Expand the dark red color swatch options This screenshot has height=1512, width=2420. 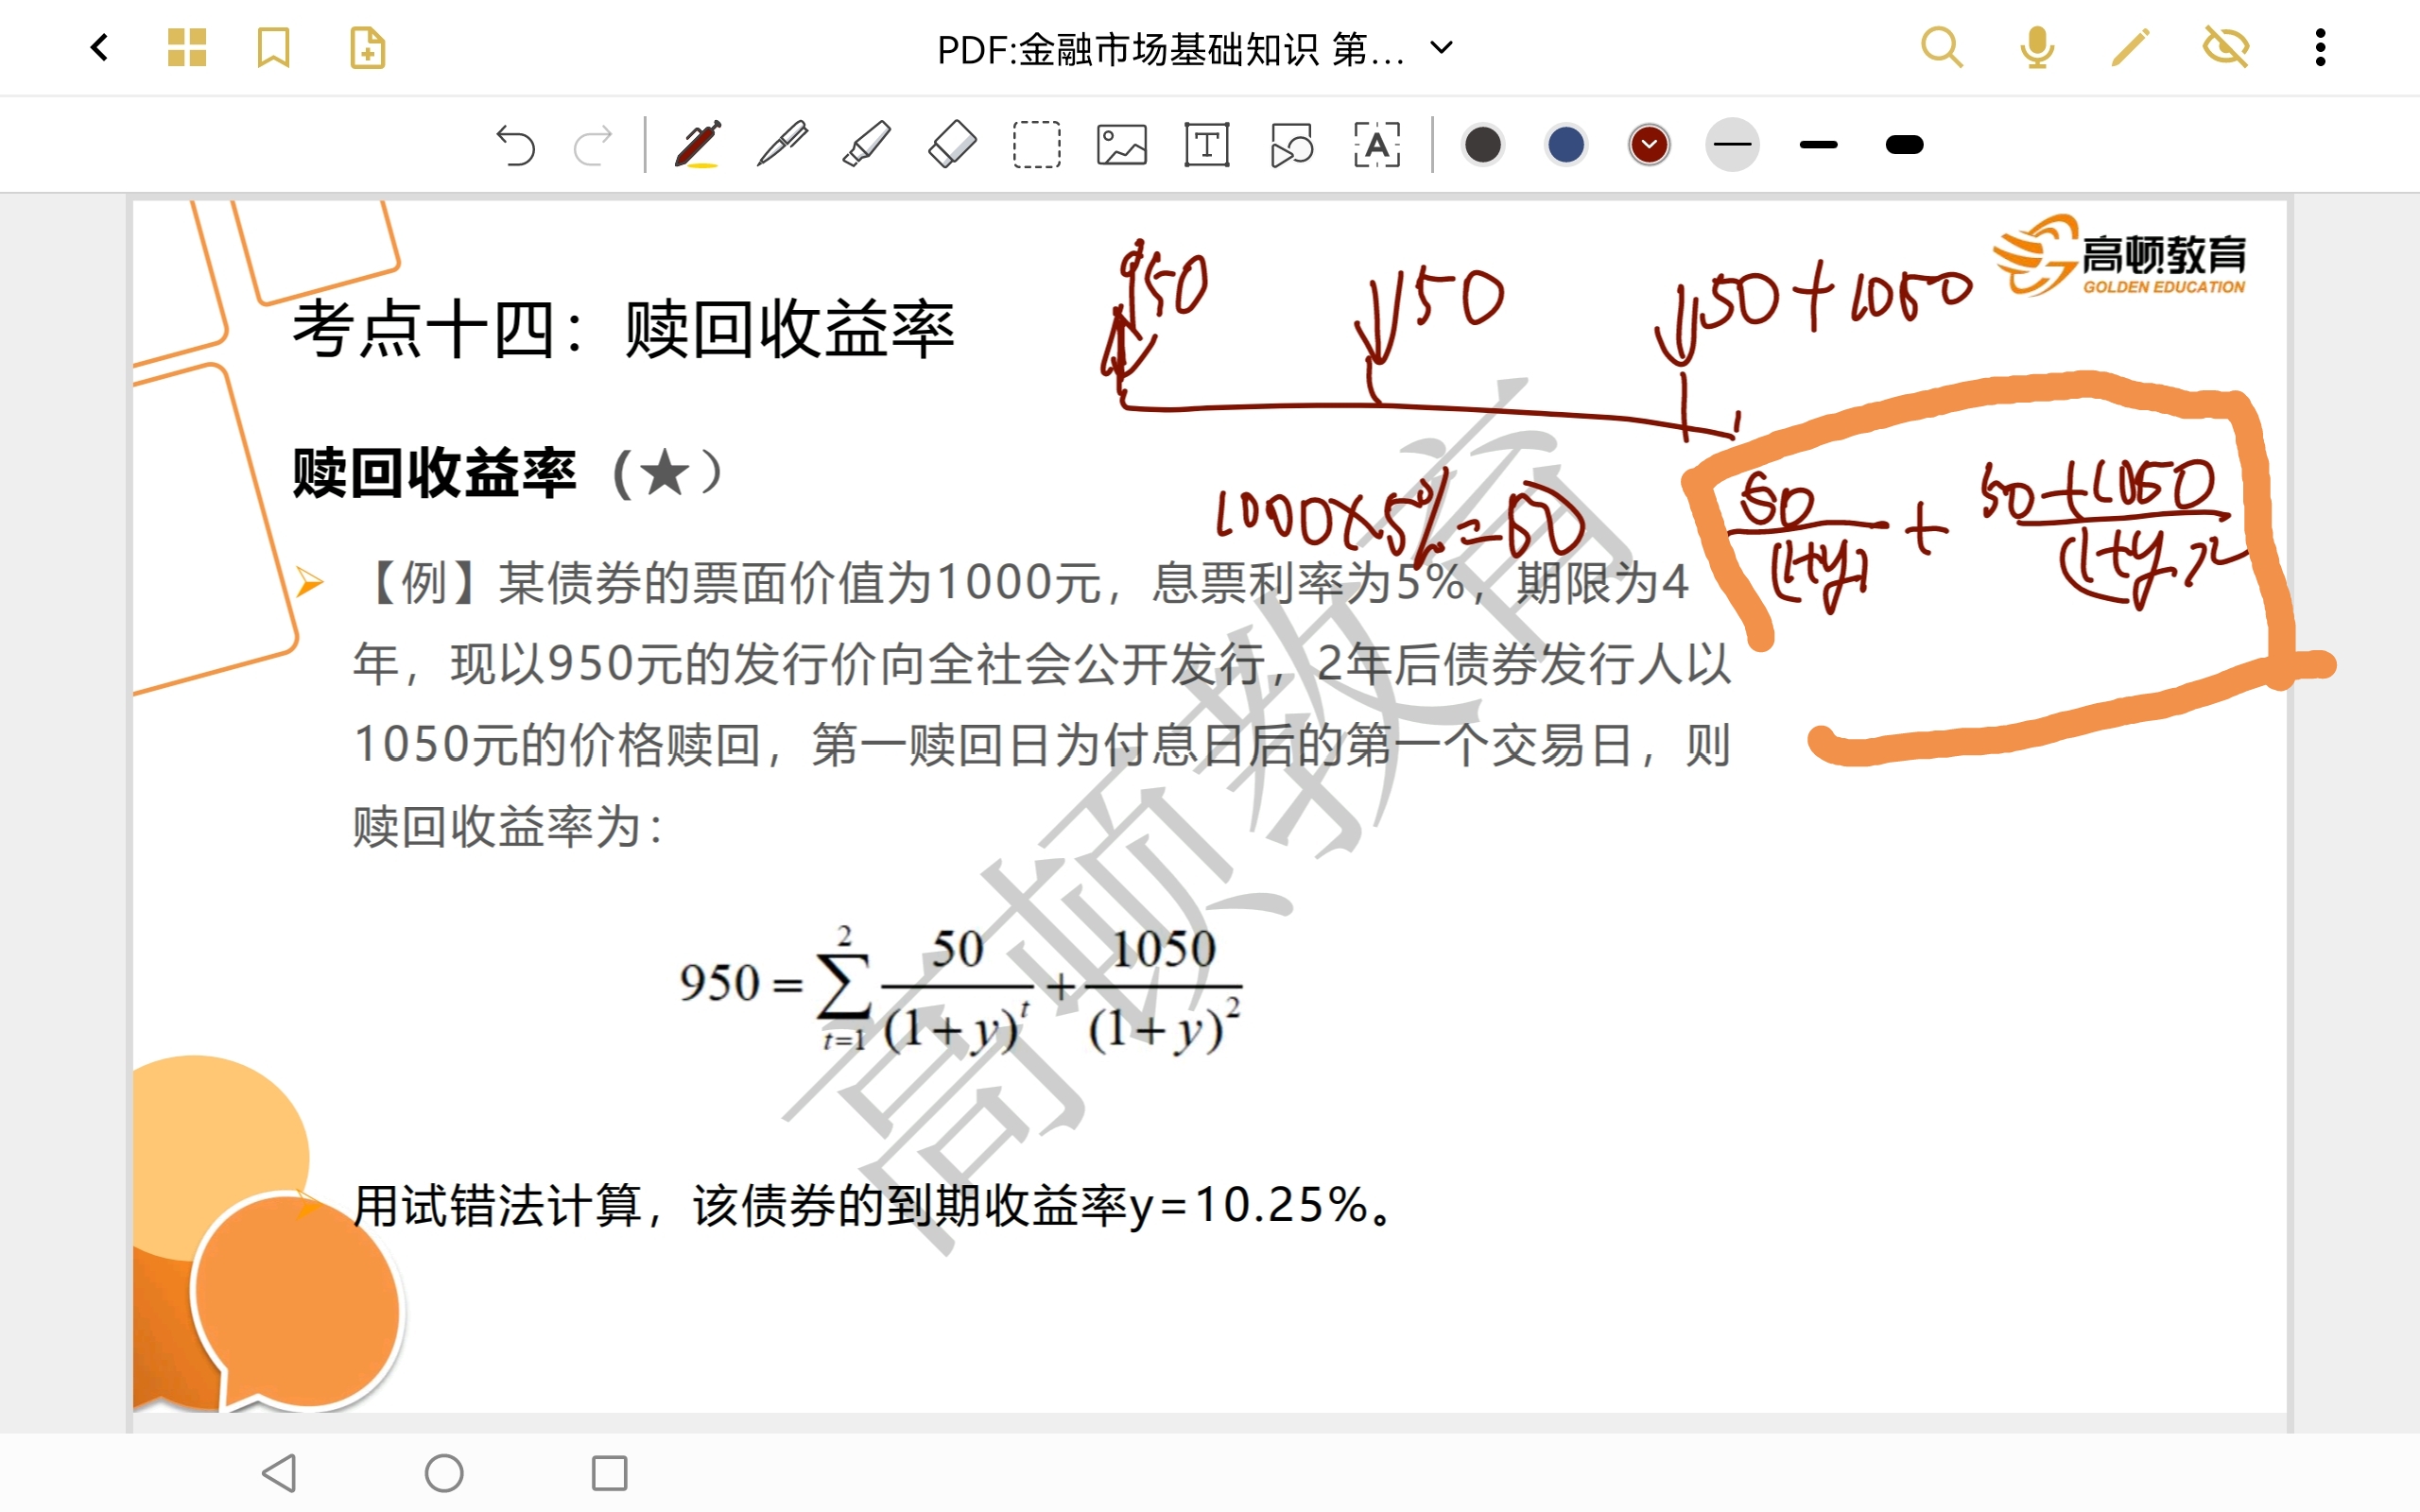(x=1649, y=145)
